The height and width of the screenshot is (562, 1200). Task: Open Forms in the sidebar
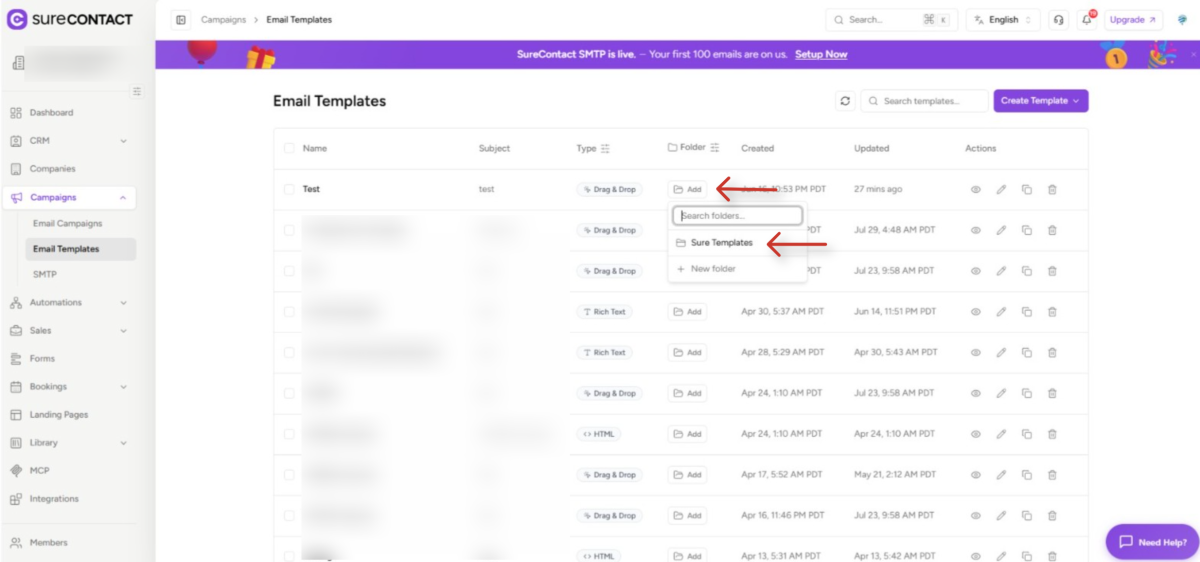click(x=70, y=358)
